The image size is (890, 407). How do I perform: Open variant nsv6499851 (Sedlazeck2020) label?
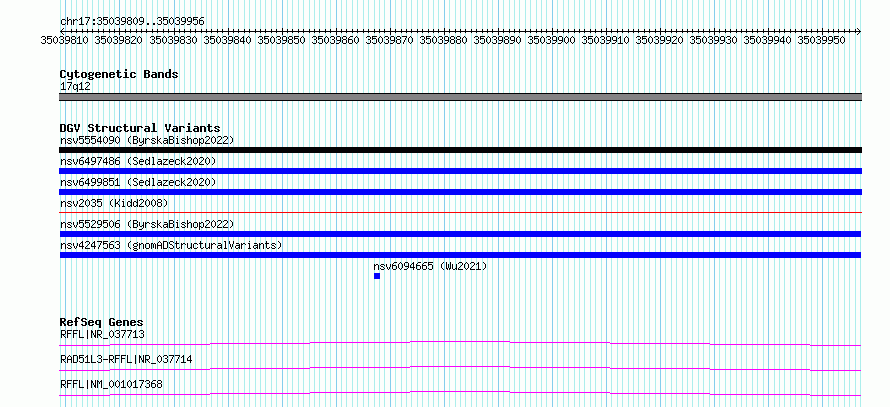click(138, 182)
